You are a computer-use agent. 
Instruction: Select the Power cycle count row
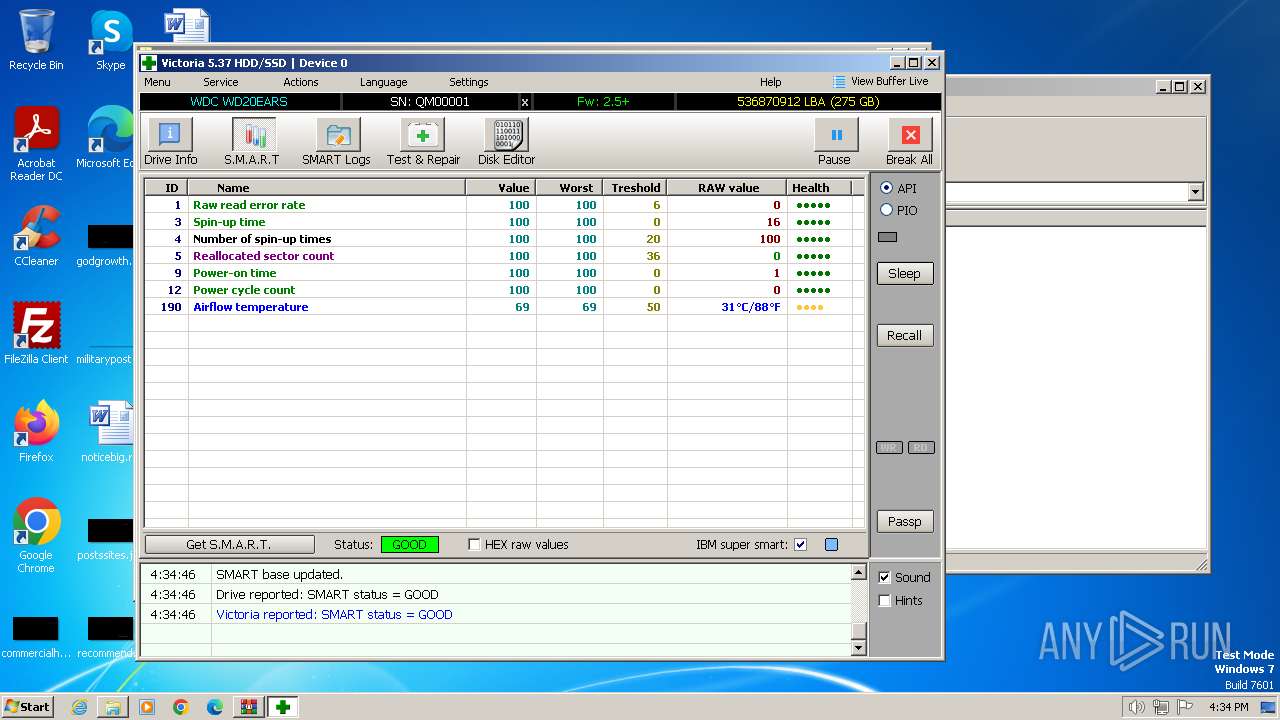coord(505,290)
